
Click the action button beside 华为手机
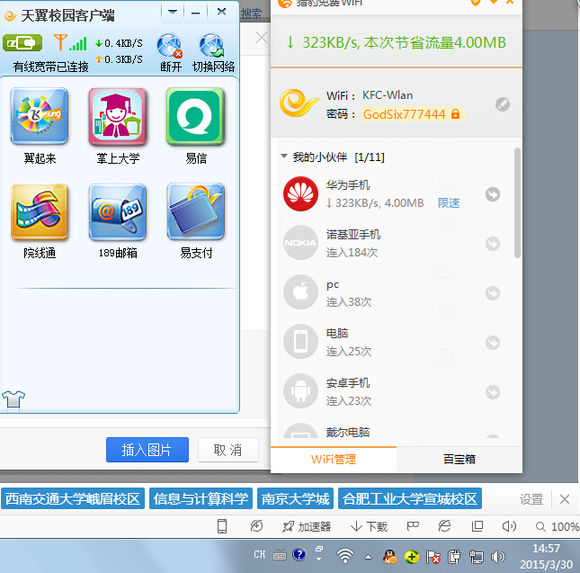[x=492, y=194]
